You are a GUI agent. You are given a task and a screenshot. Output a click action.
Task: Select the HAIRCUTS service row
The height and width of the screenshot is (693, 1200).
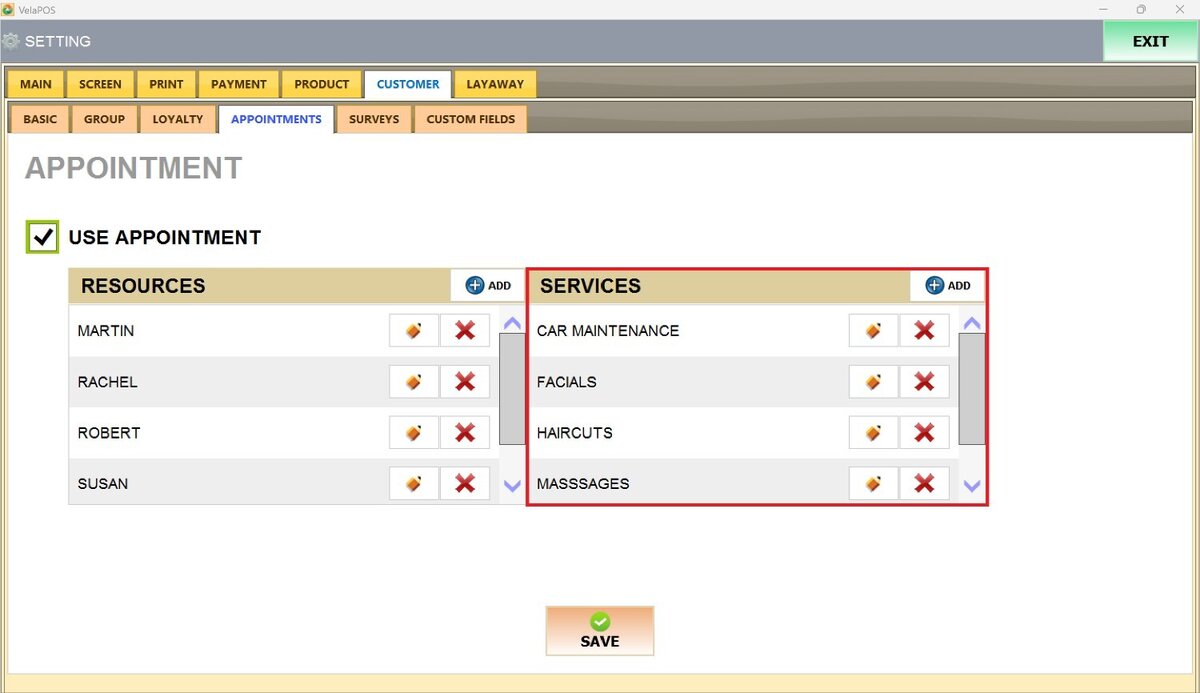pyautogui.click(x=743, y=433)
